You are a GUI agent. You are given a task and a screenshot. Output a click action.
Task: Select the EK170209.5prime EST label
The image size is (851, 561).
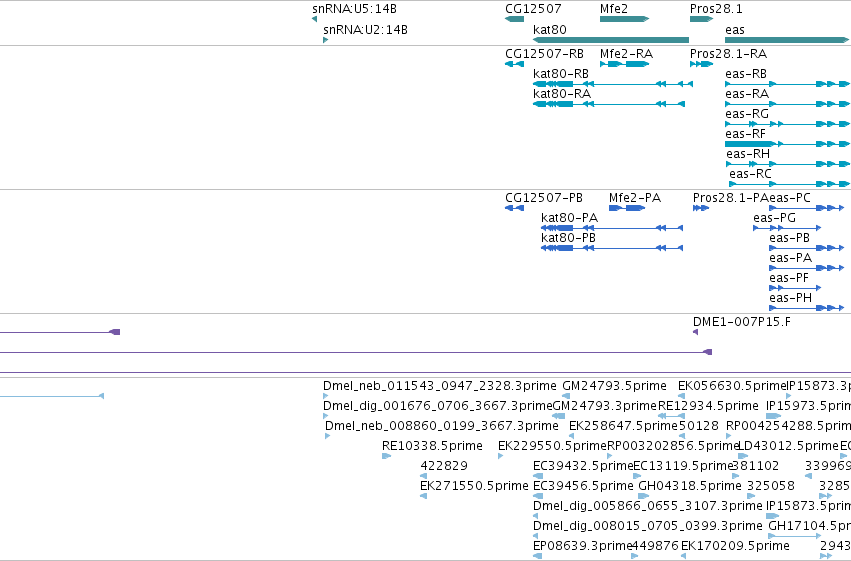(x=735, y=546)
